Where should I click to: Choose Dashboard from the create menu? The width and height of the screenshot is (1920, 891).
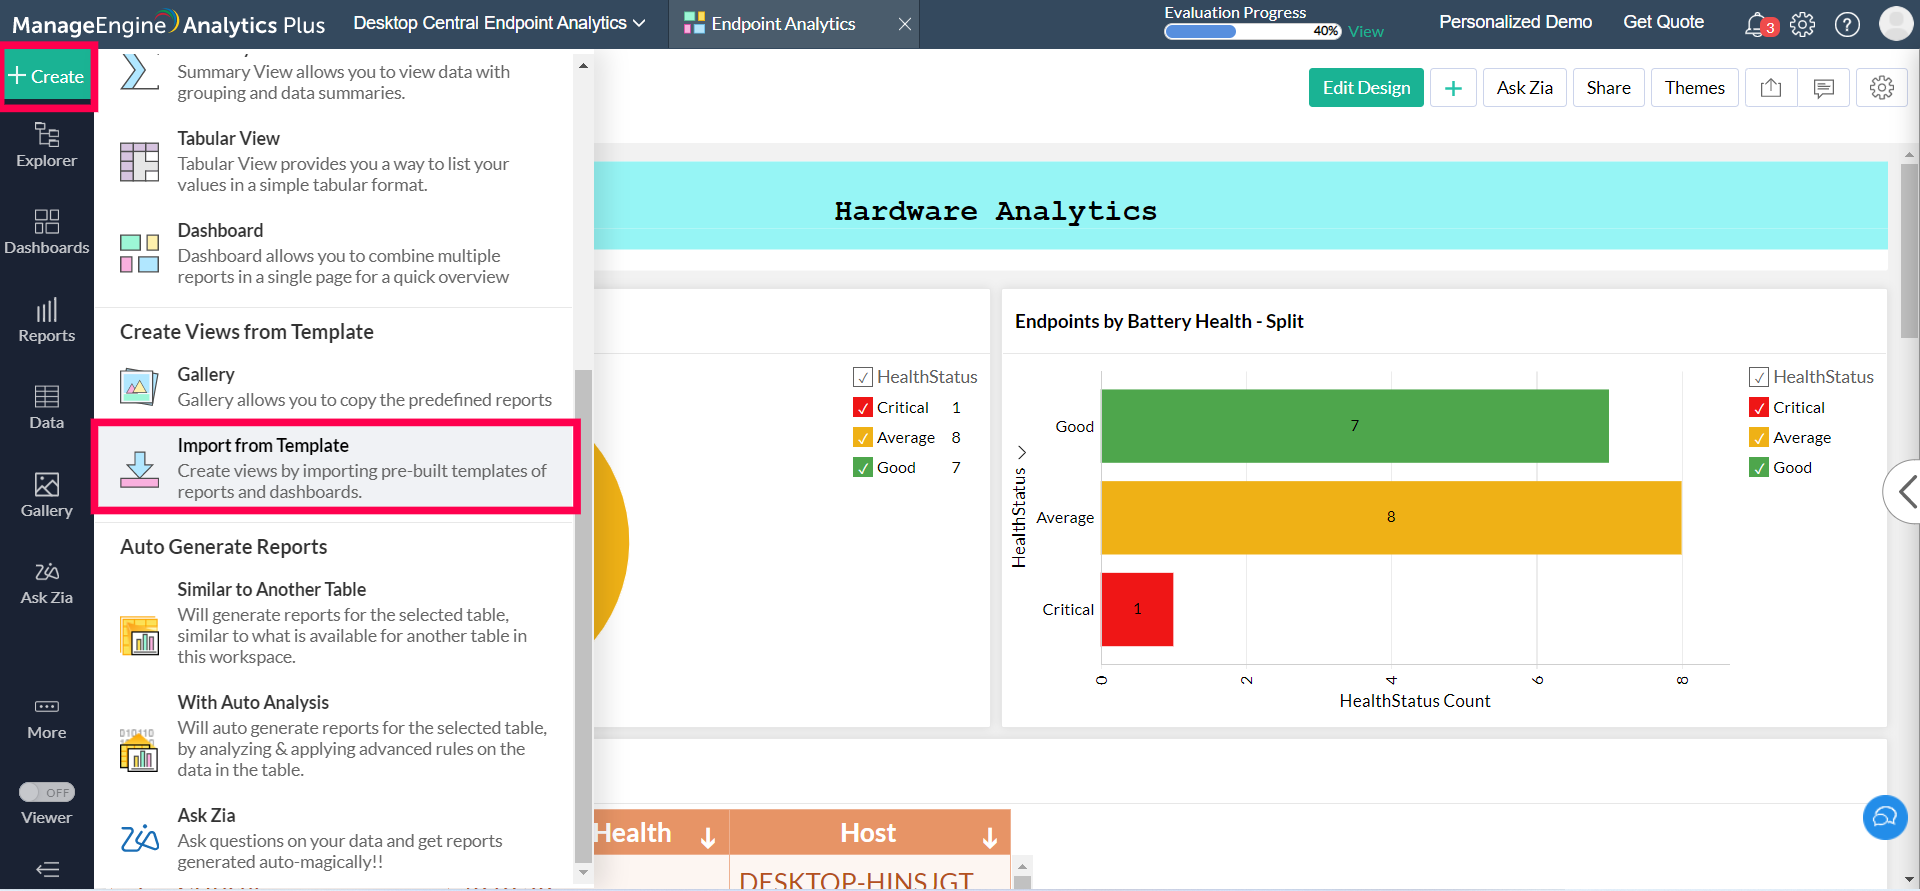click(x=334, y=253)
